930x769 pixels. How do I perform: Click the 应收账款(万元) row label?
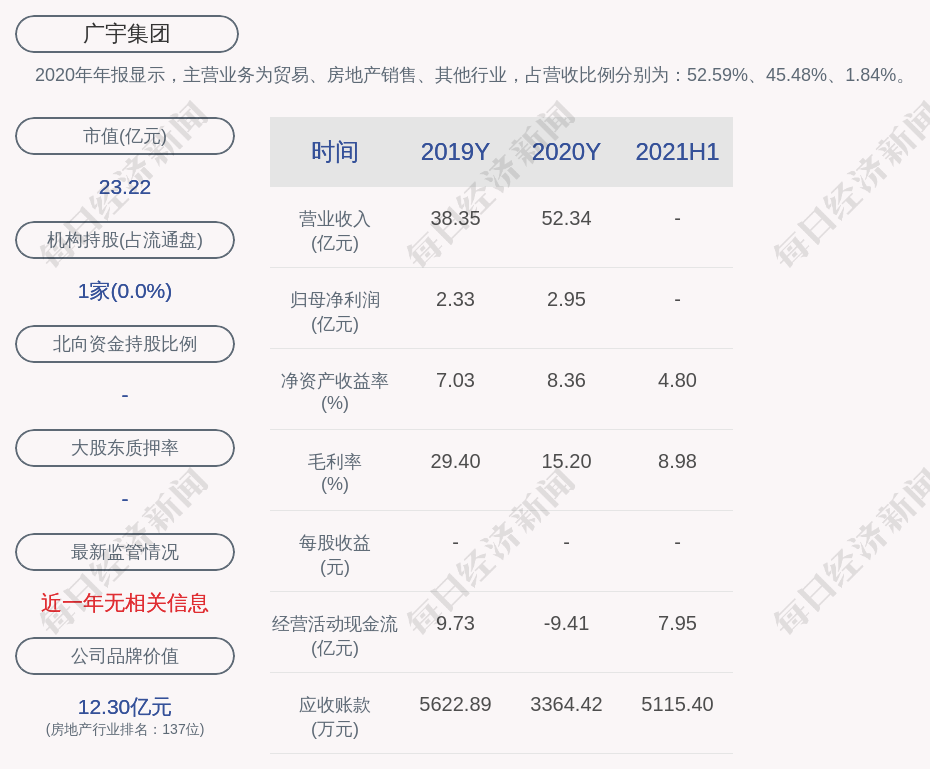tap(335, 717)
